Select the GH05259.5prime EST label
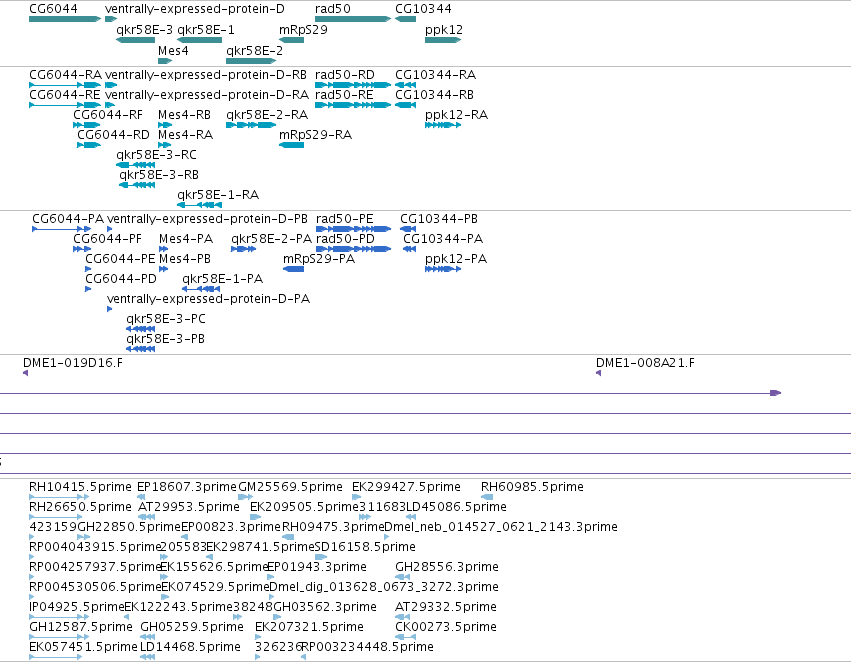 click(x=192, y=627)
